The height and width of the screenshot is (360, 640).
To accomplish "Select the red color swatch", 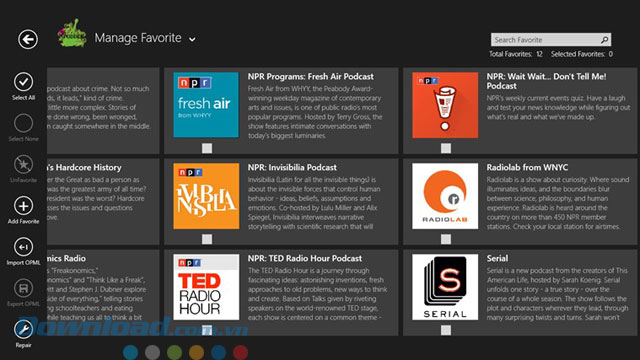I will click(x=240, y=352).
